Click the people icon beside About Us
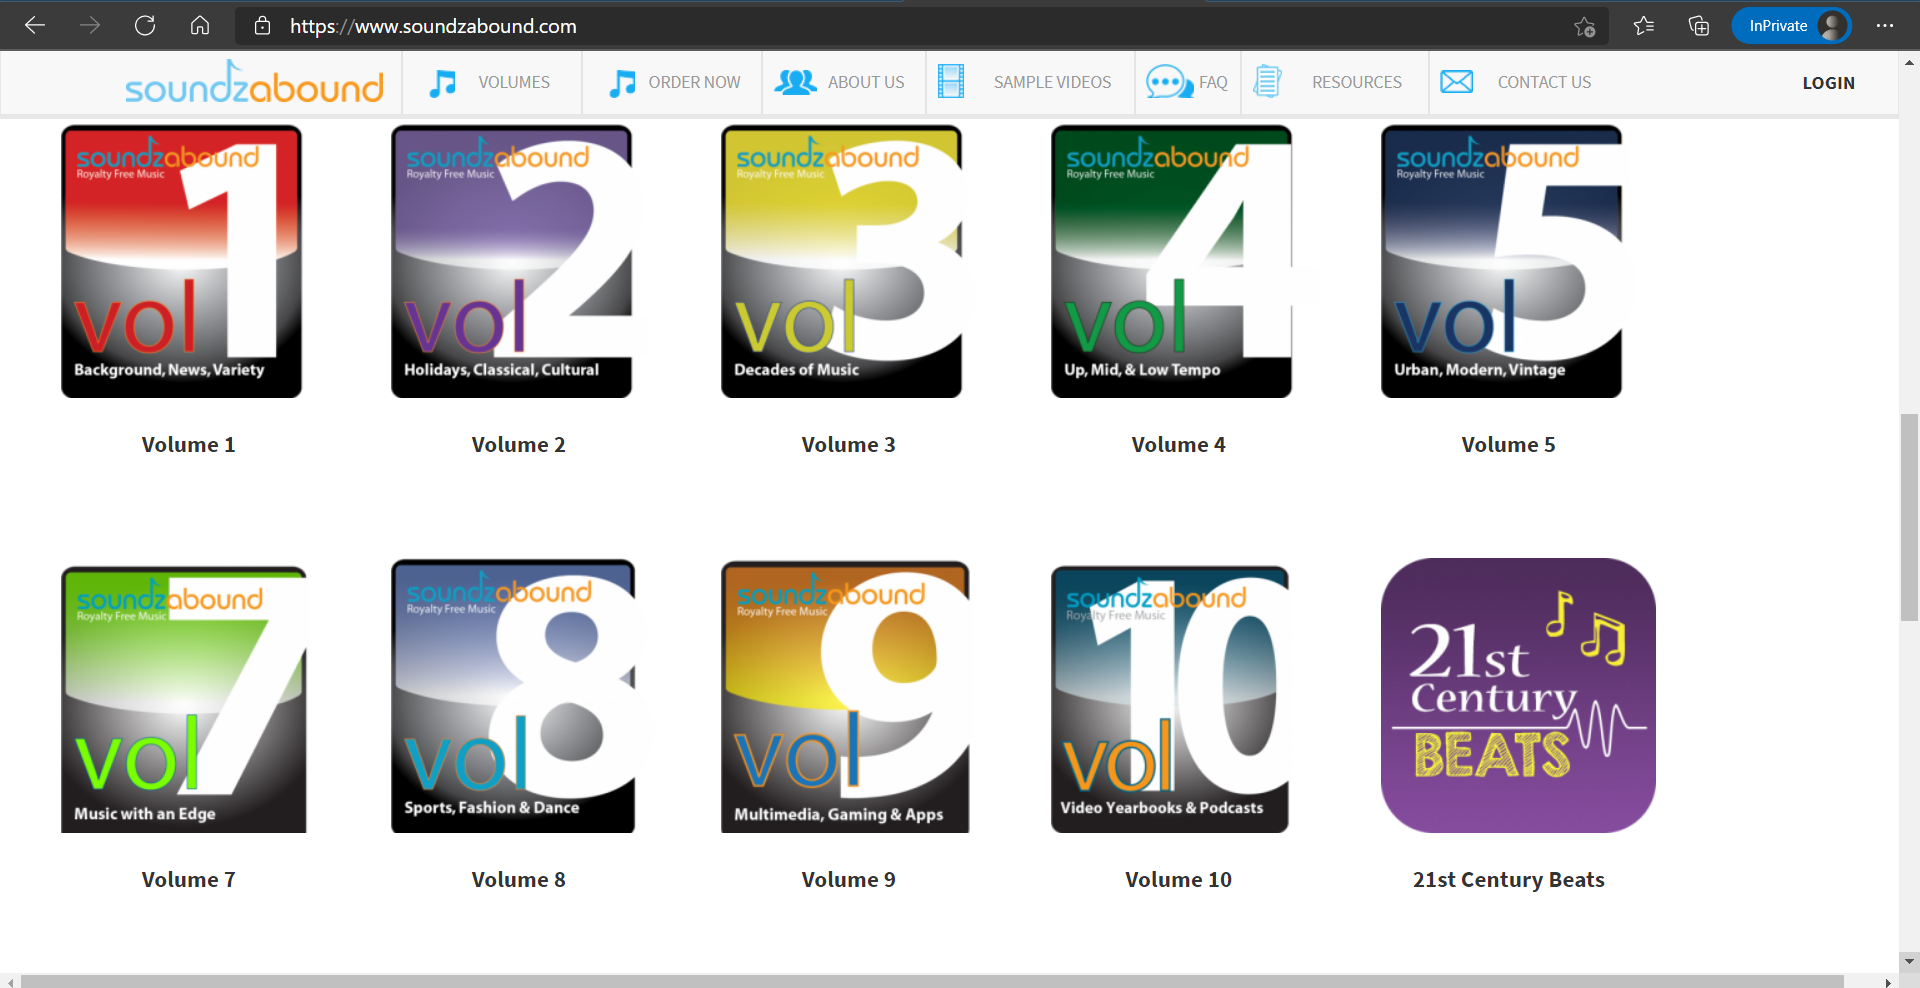 (796, 83)
